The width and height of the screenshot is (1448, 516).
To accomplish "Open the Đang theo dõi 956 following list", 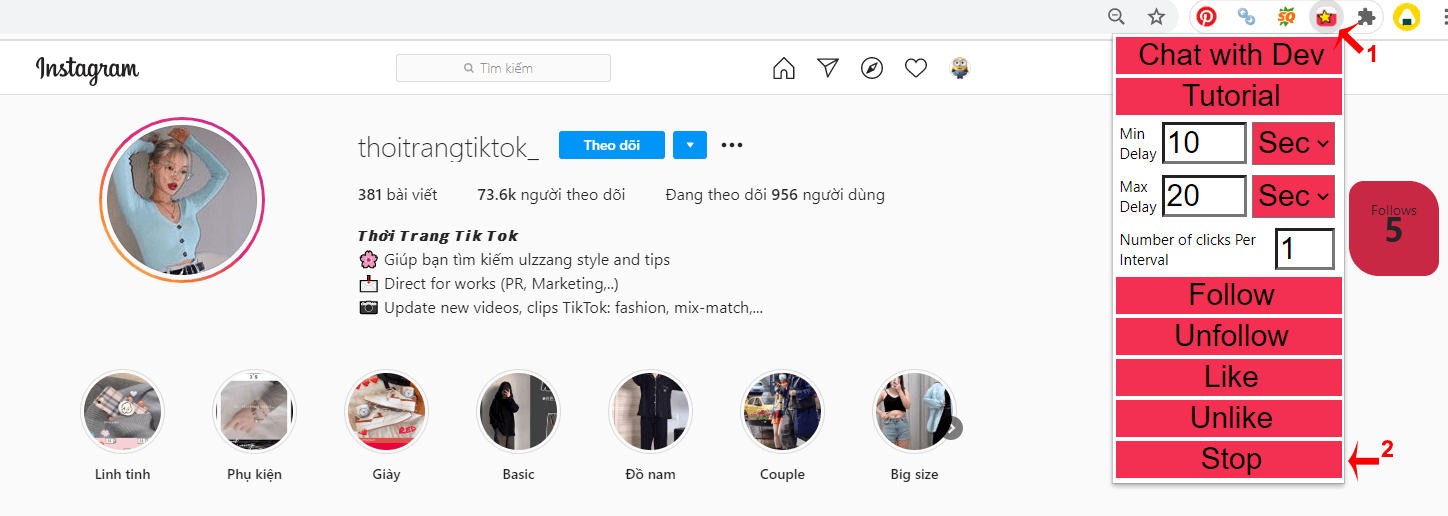I will (775, 195).
